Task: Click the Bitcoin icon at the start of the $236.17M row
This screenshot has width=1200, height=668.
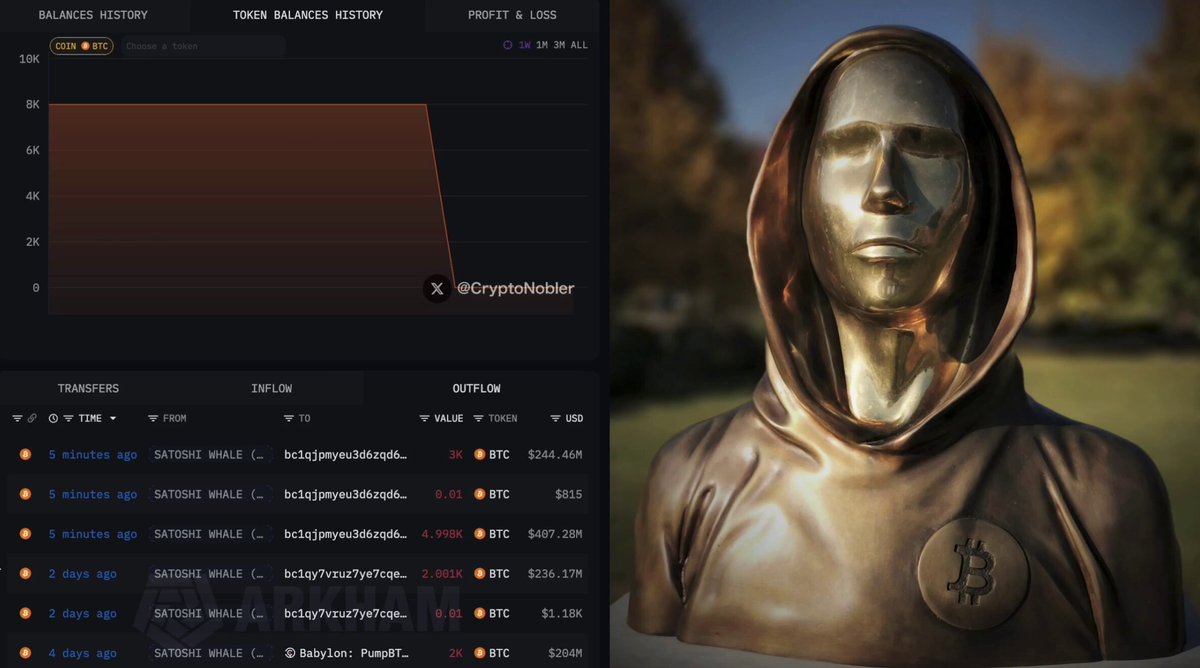Action: click(25, 574)
